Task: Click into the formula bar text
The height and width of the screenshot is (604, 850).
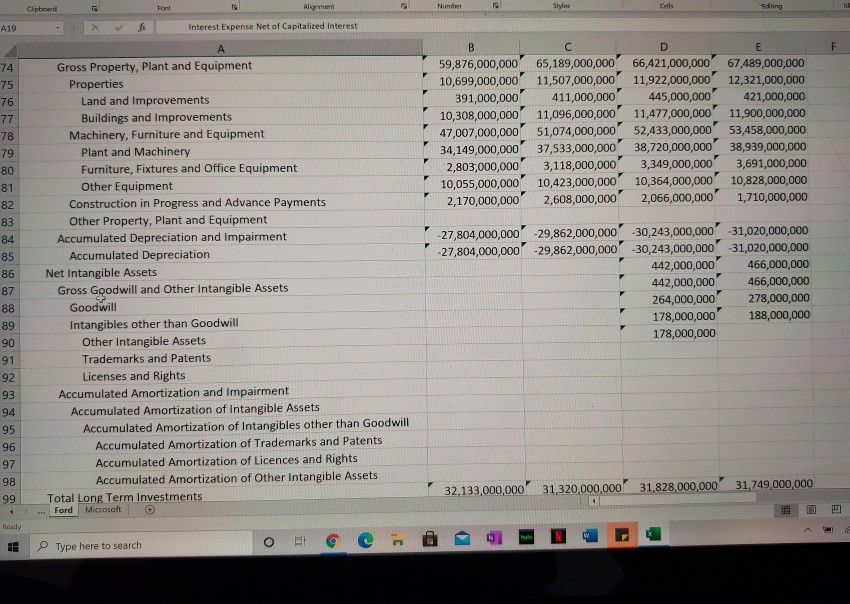Action: coord(273,26)
